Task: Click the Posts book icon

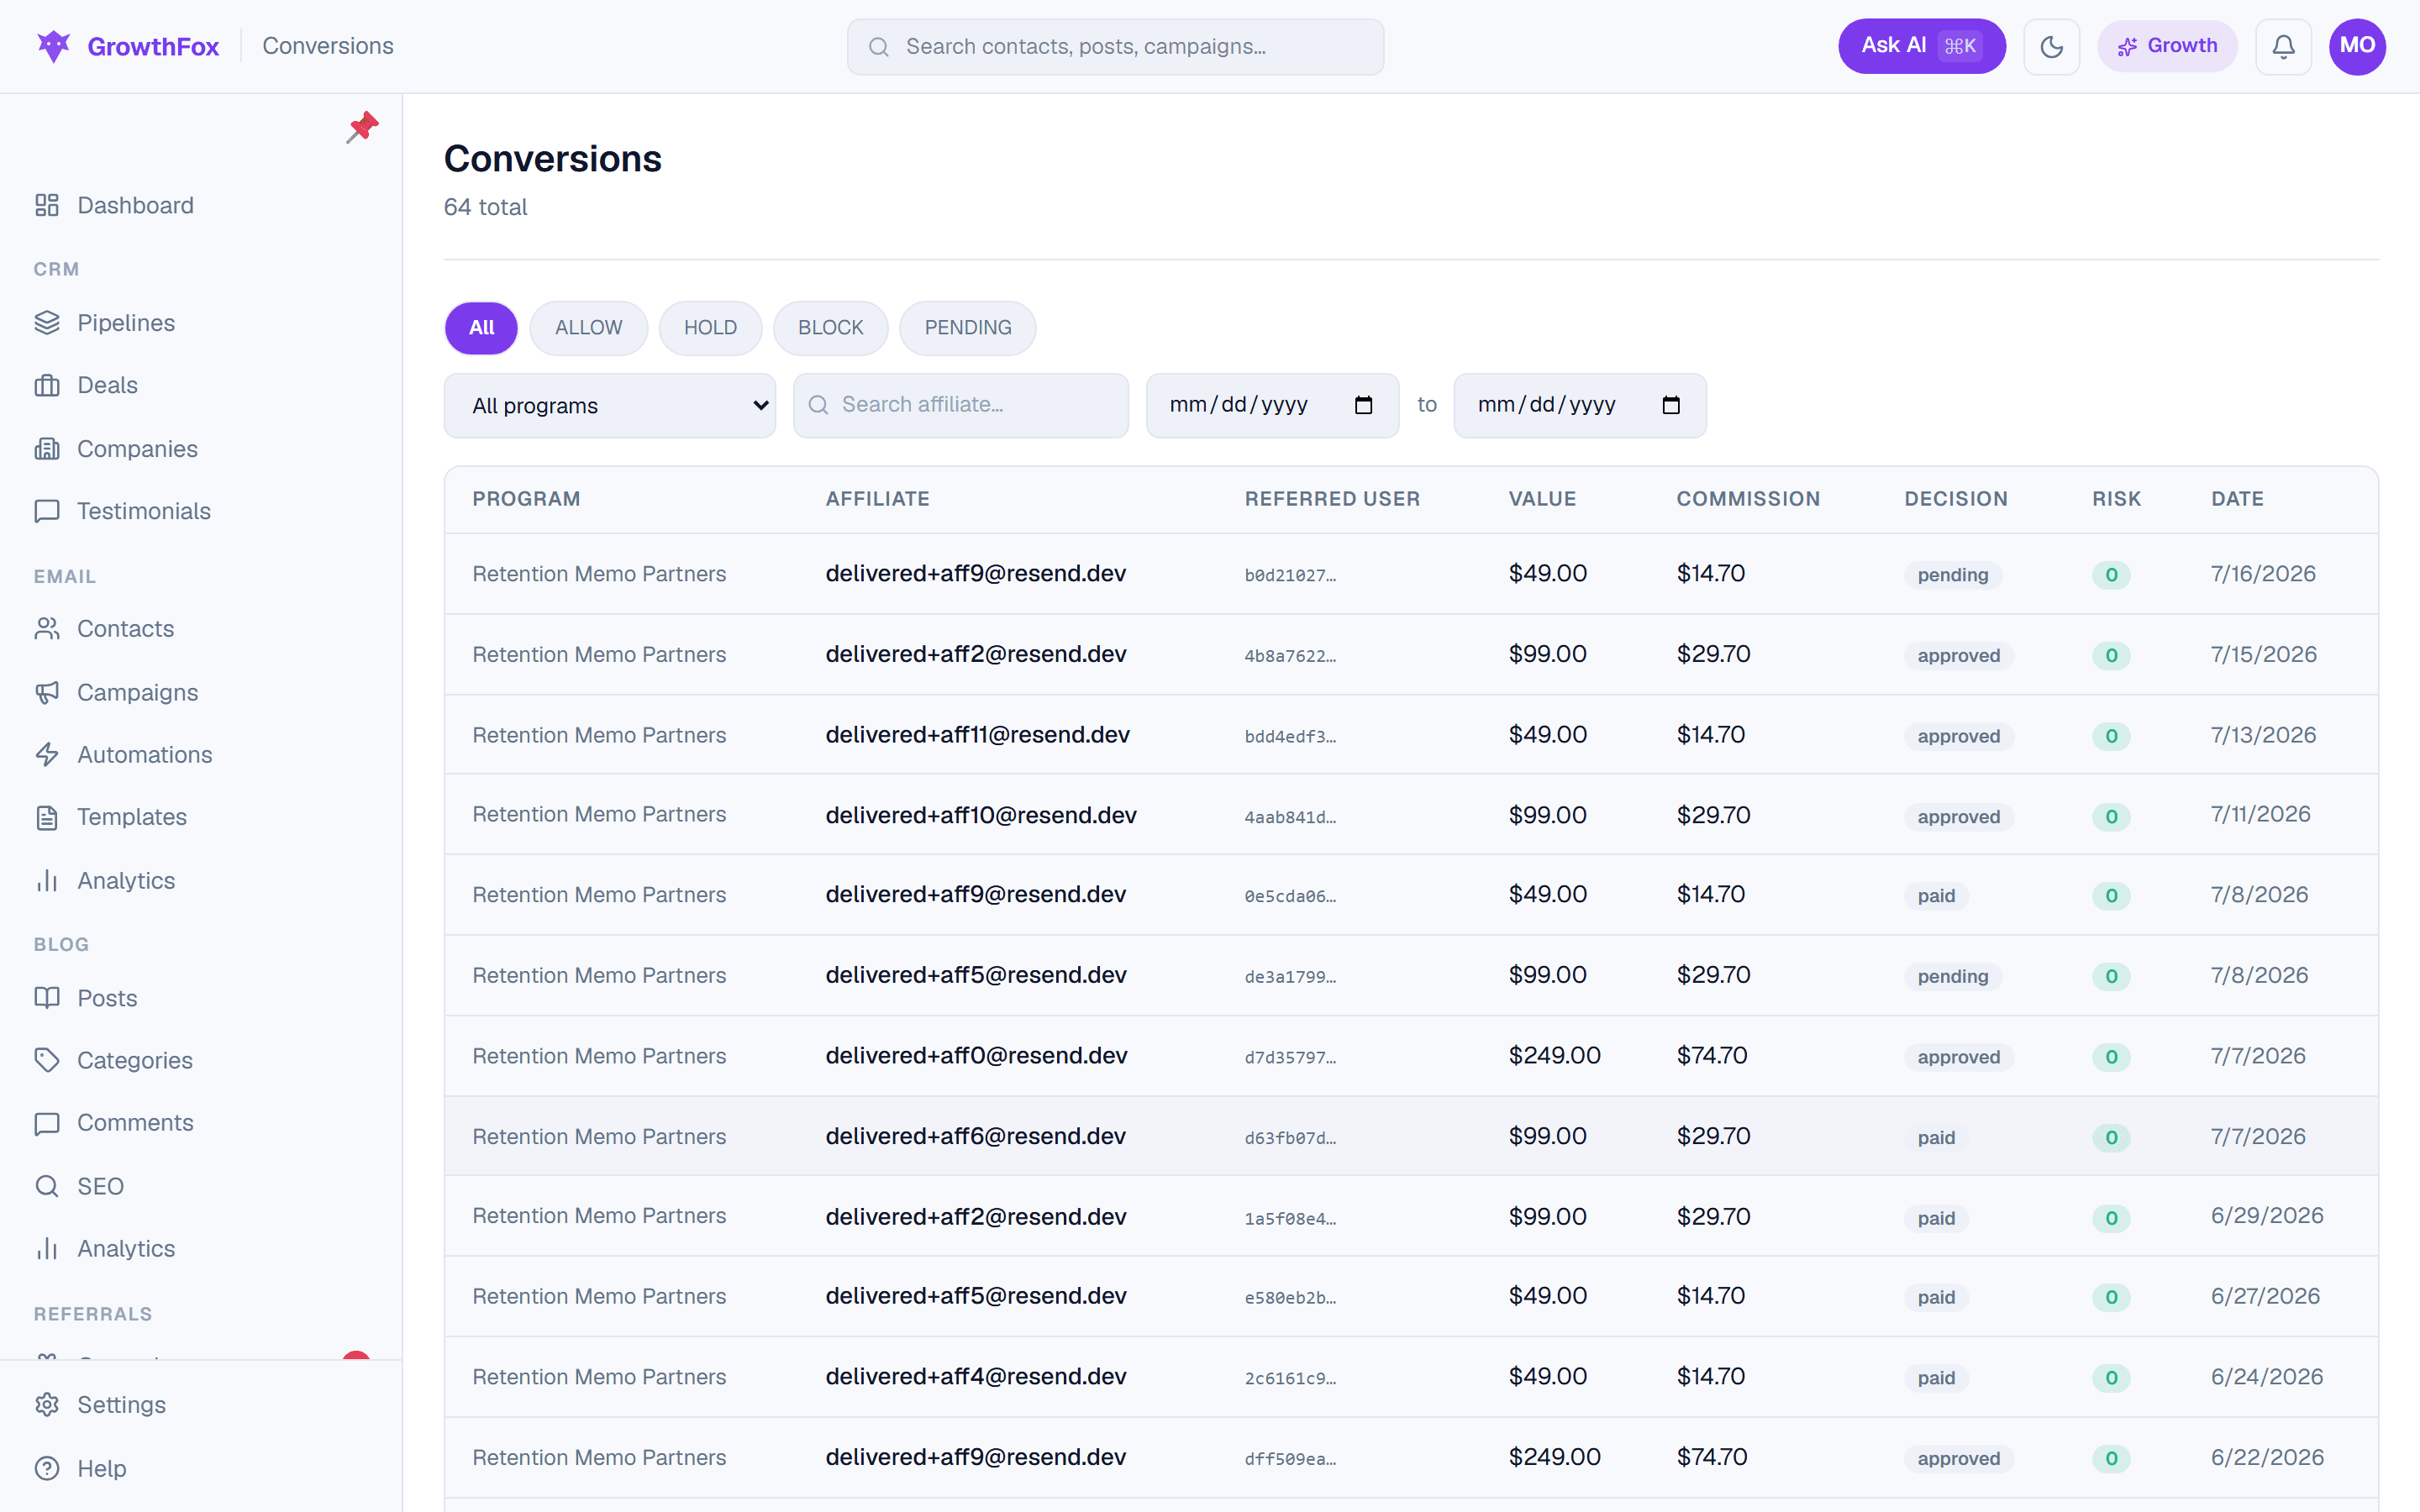Action: click(x=47, y=998)
